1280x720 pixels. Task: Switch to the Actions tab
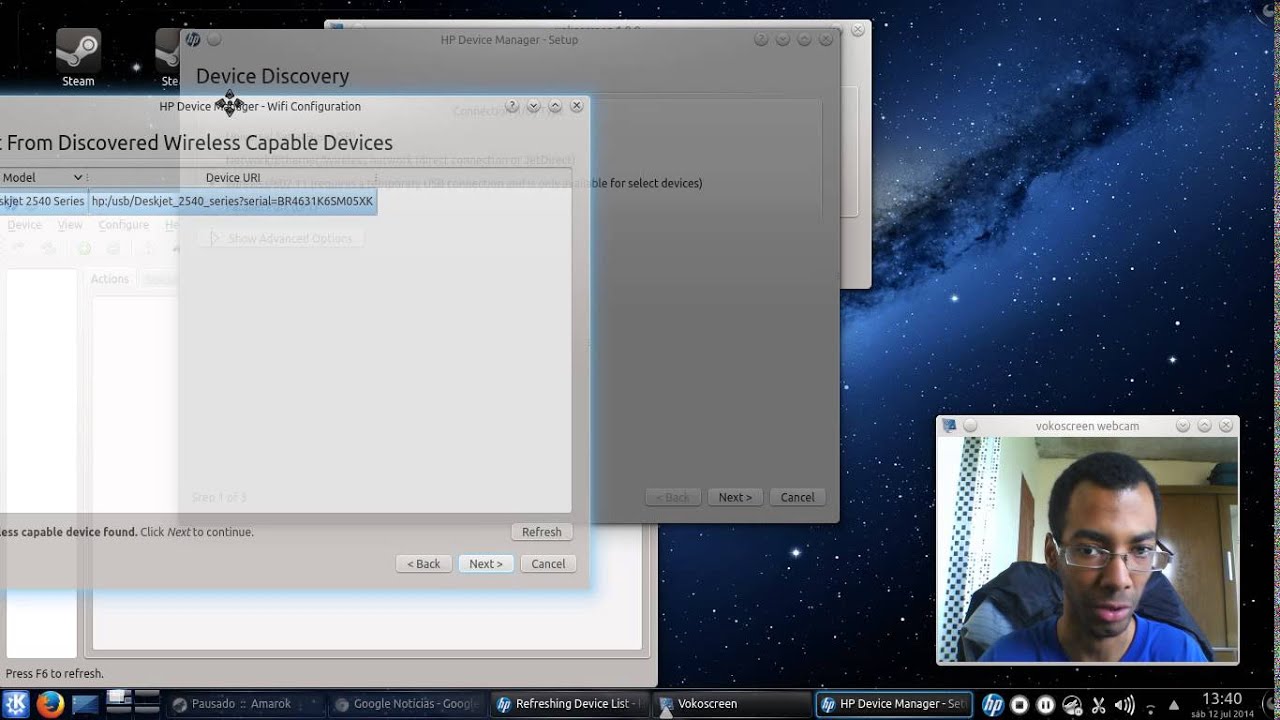click(x=110, y=279)
